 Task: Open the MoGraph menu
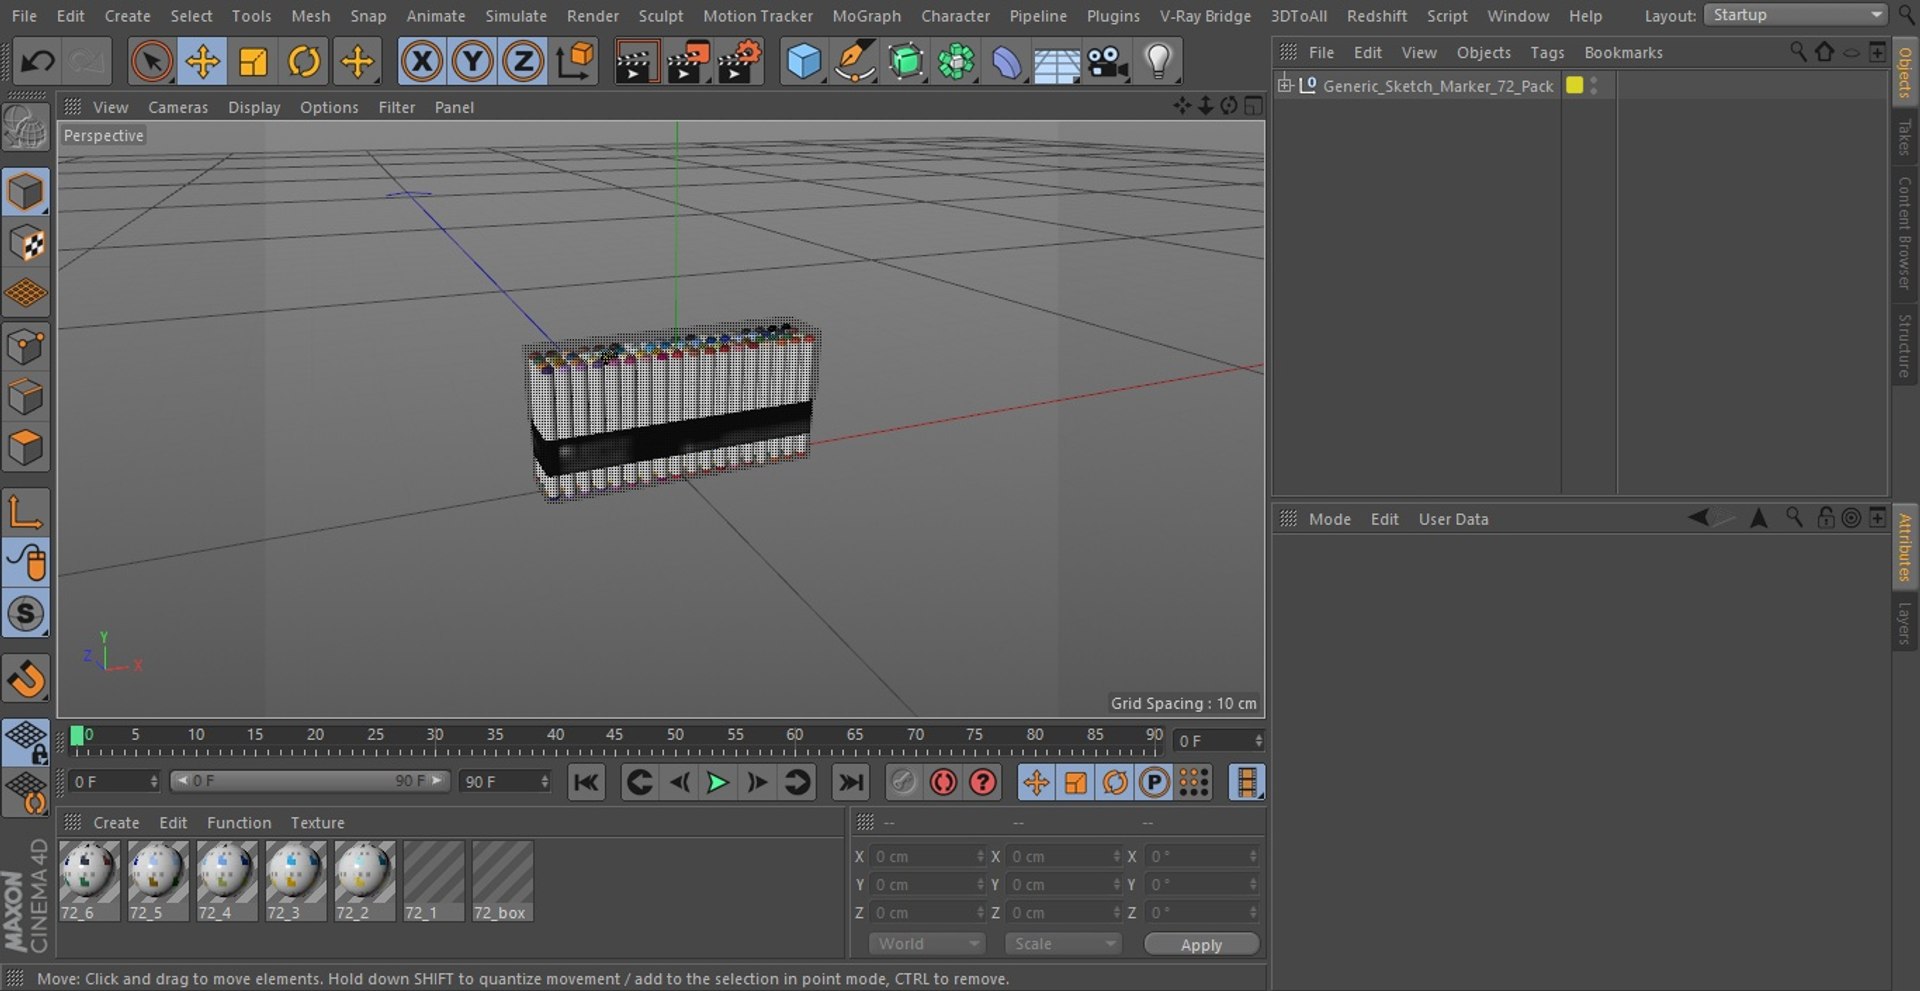pos(866,16)
